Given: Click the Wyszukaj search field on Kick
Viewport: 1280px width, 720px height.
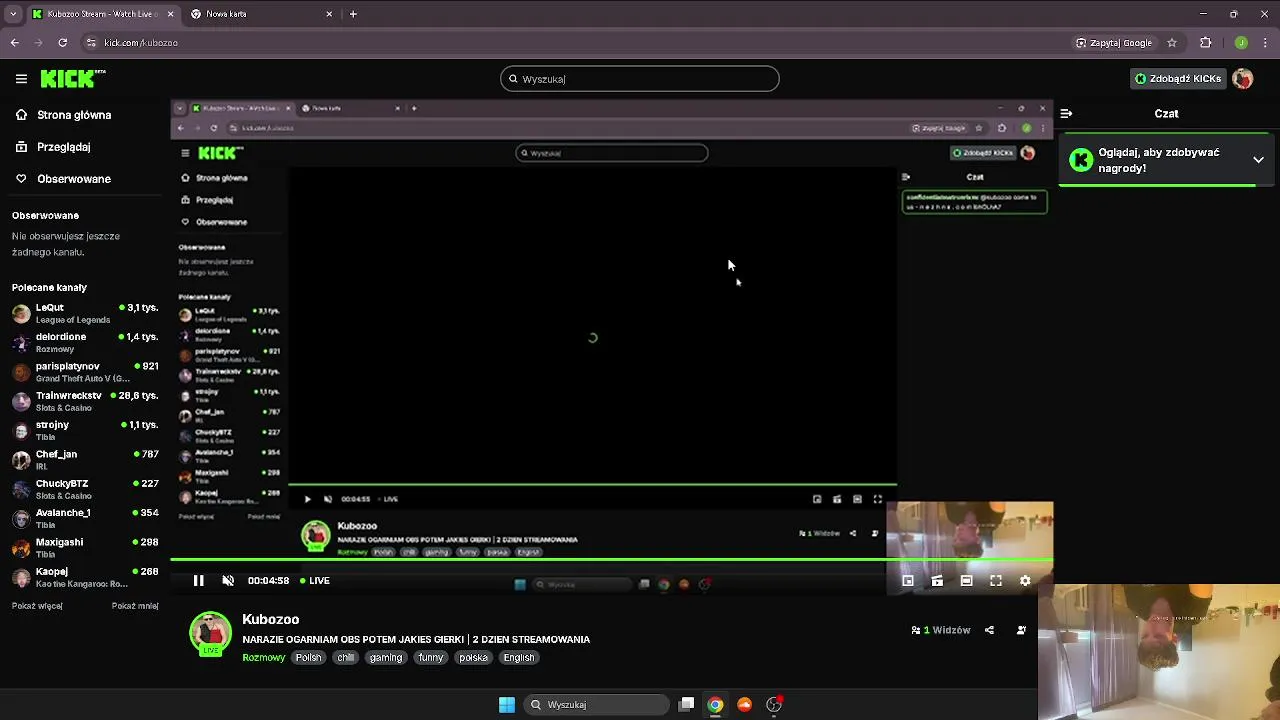Looking at the screenshot, I should pyautogui.click(x=640, y=79).
